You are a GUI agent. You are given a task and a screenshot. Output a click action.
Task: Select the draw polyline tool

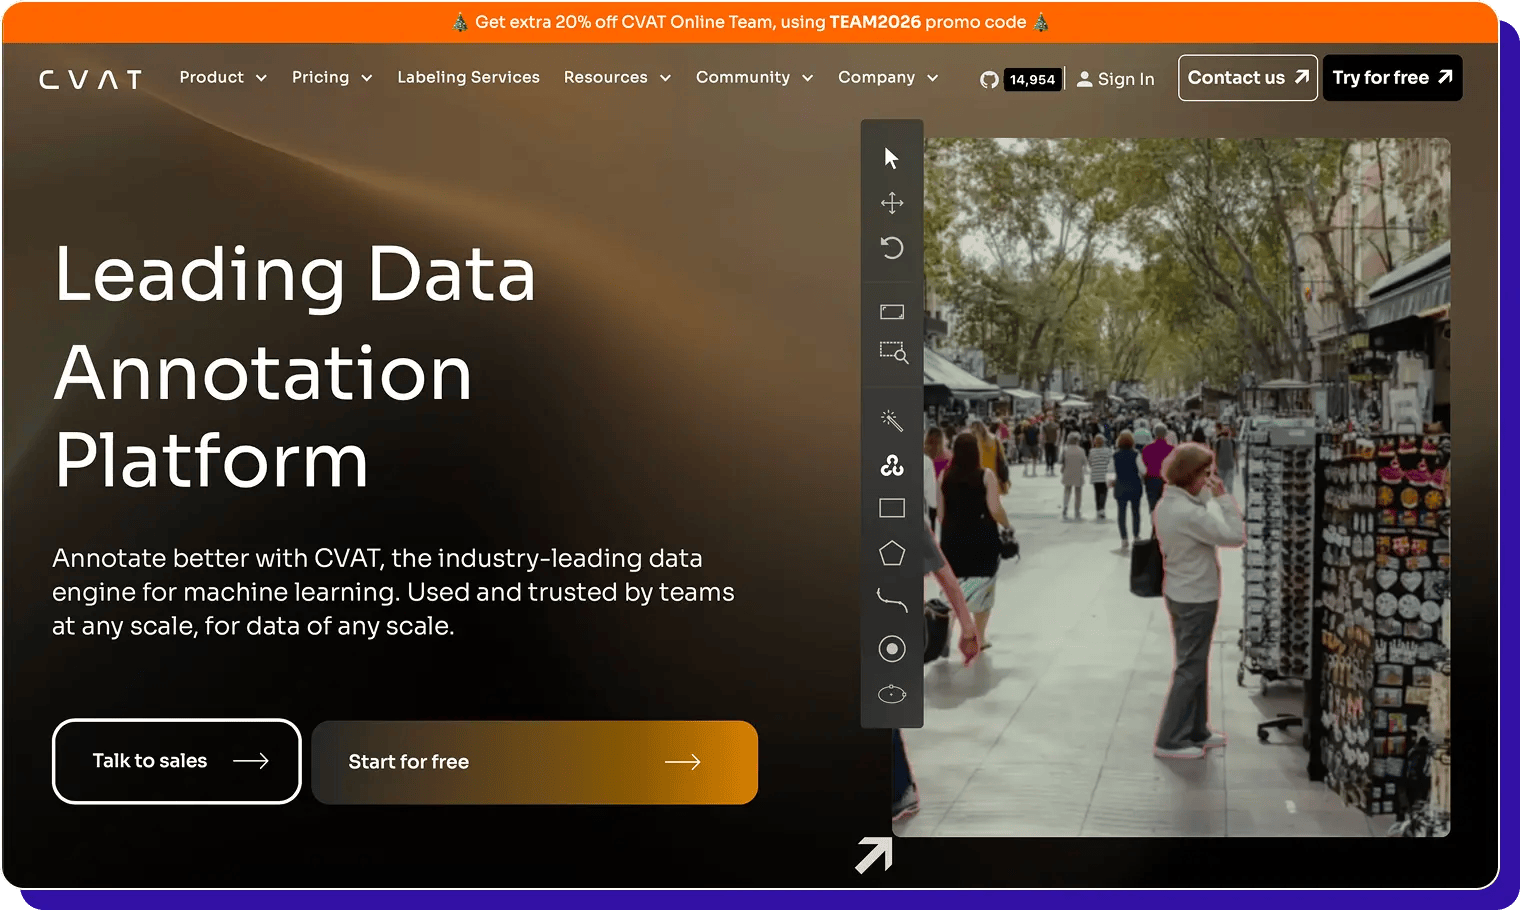pyautogui.click(x=892, y=599)
